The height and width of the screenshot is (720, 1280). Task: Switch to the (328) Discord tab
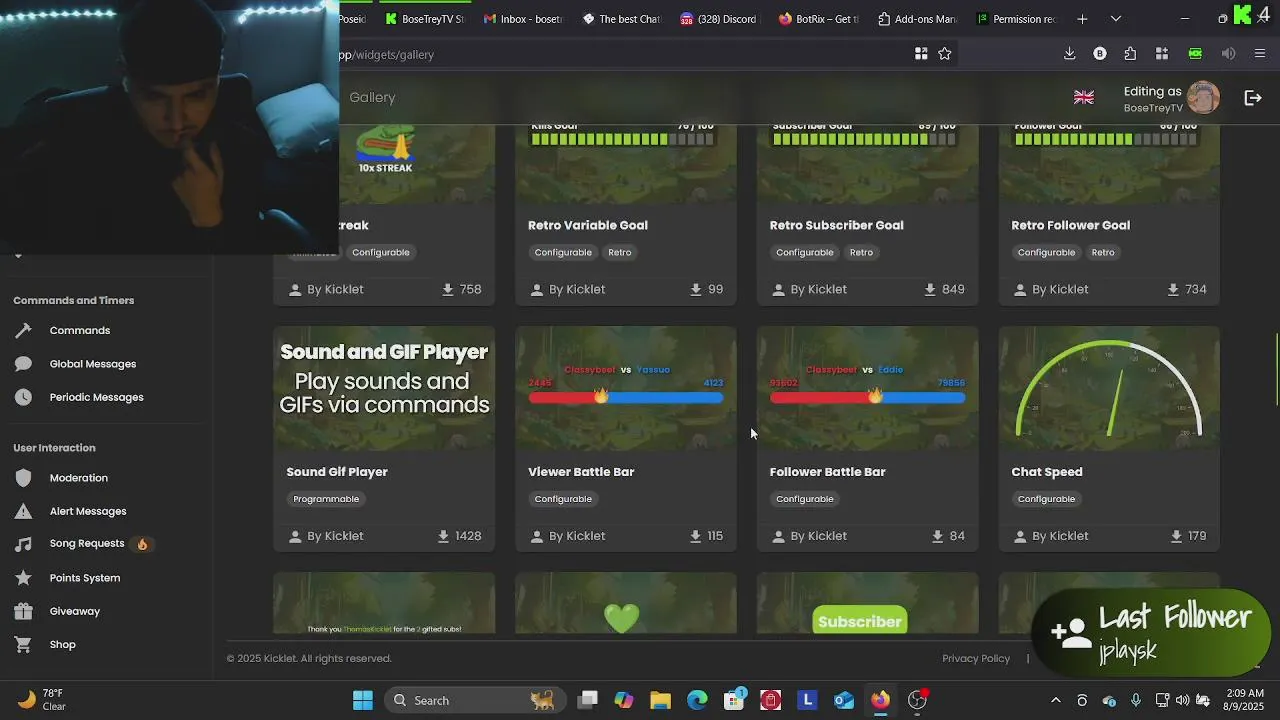coord(719,19)
